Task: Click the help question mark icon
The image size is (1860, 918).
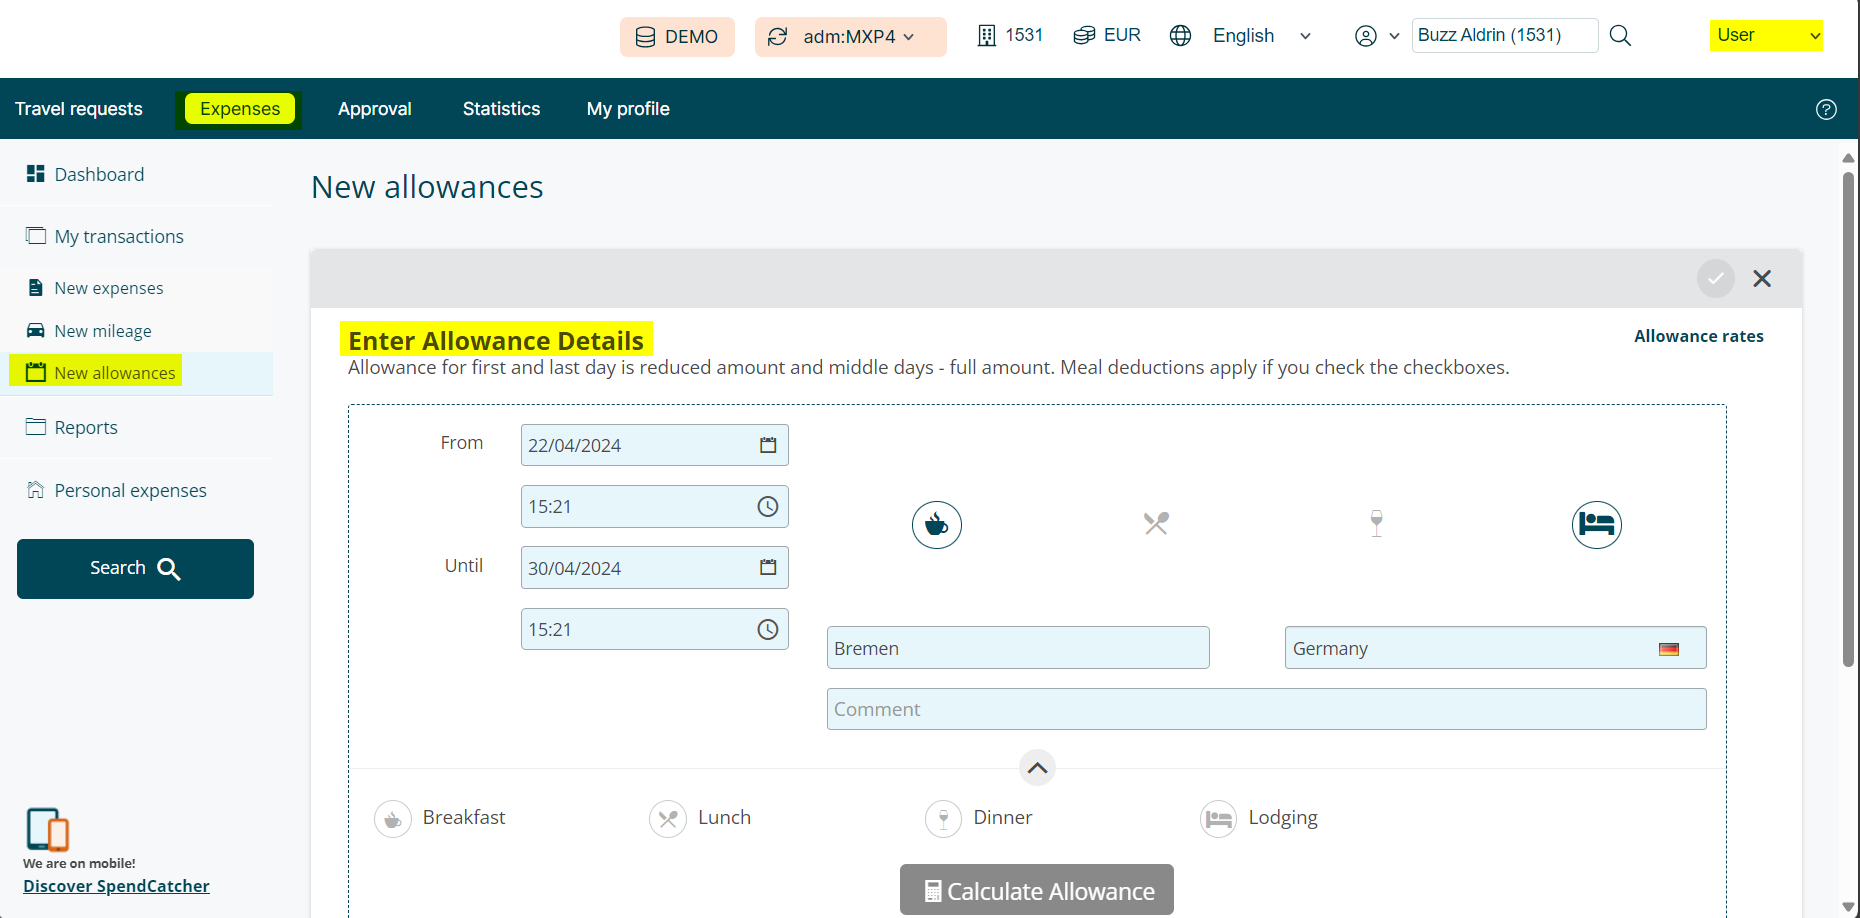Action: coord(1826,110)
